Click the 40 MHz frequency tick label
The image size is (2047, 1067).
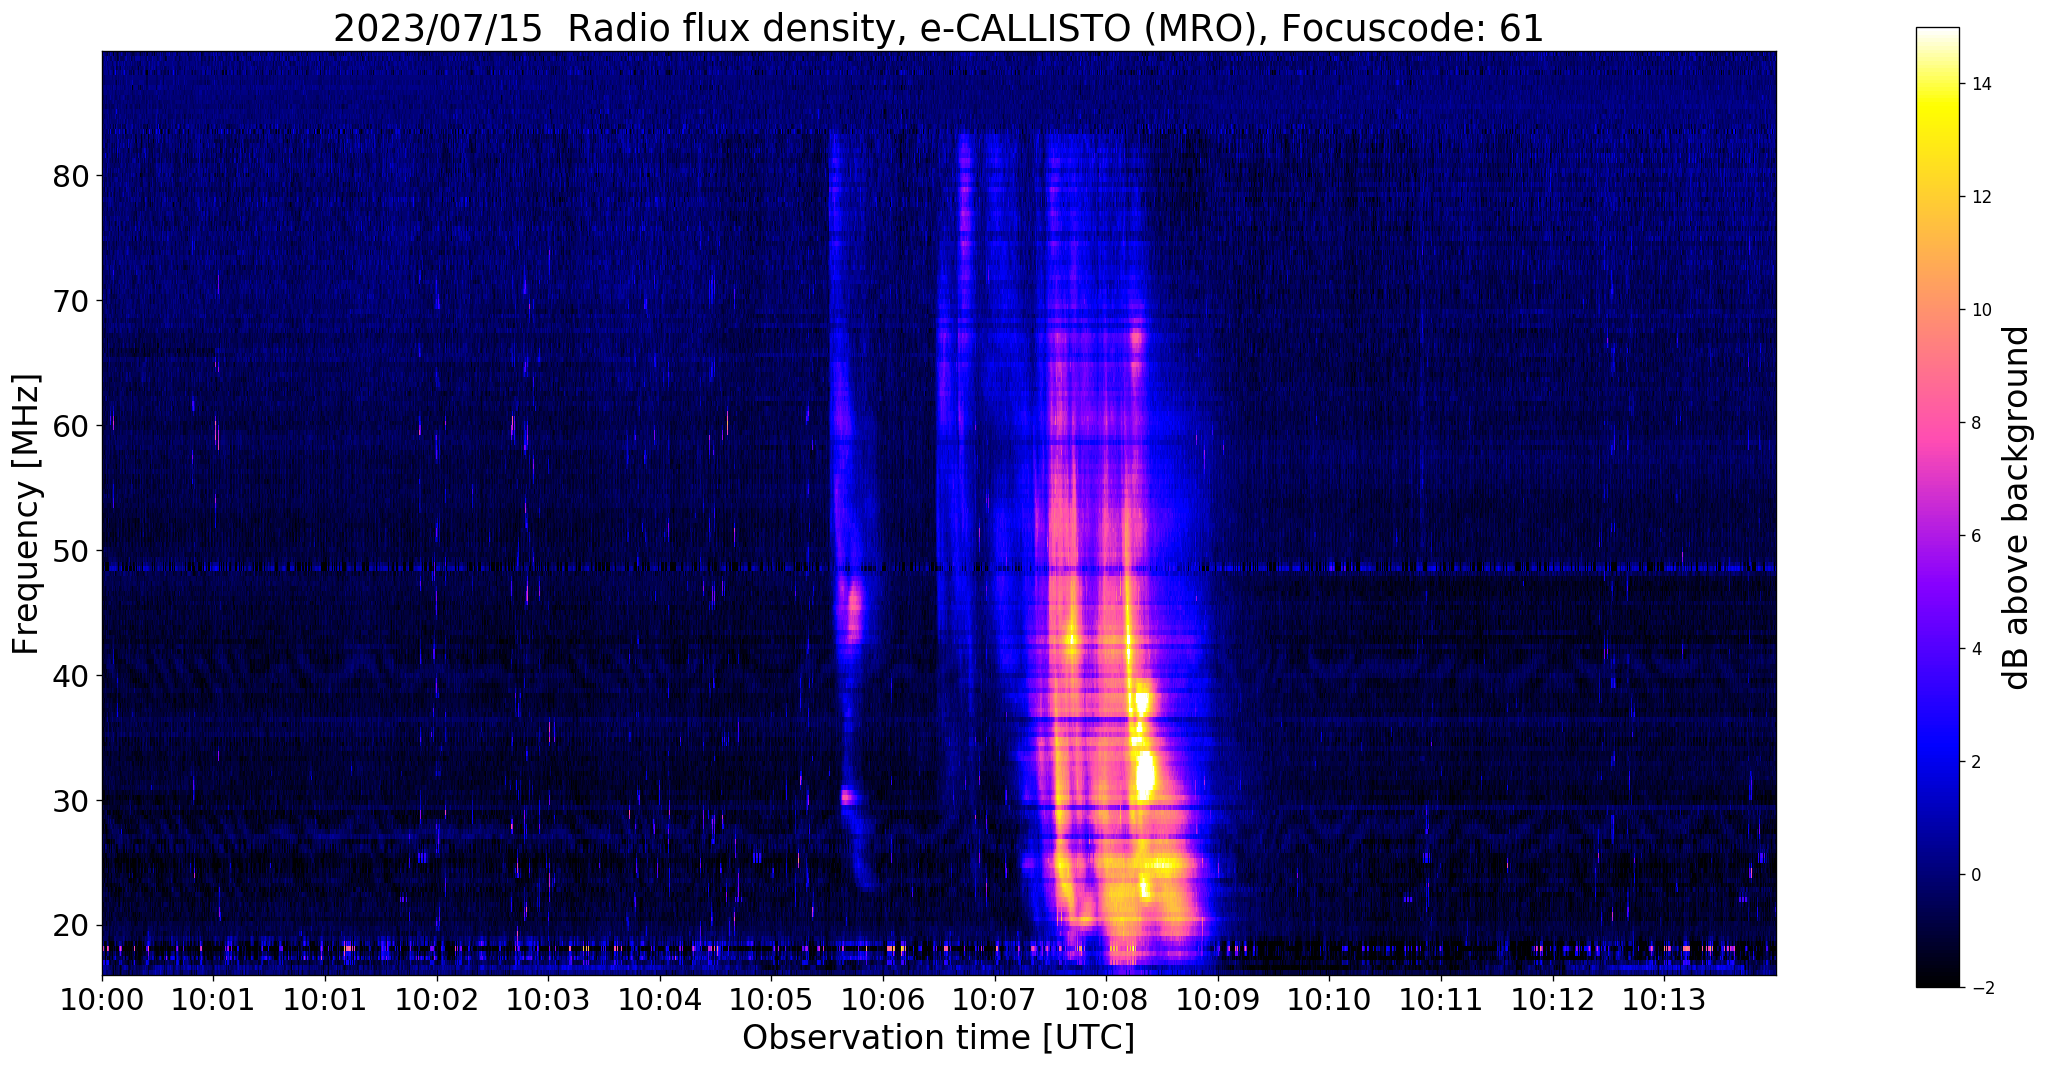(72, 675)
